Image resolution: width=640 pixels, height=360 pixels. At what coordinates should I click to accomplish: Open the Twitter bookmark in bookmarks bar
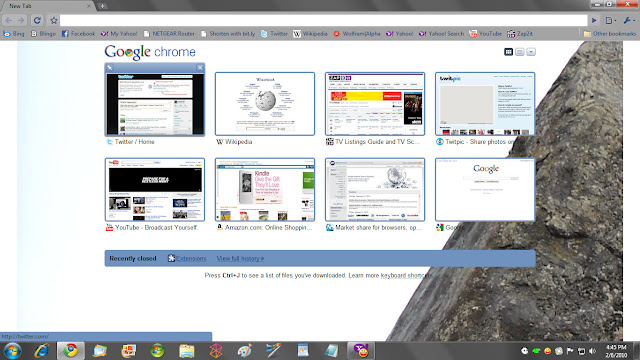274,33
